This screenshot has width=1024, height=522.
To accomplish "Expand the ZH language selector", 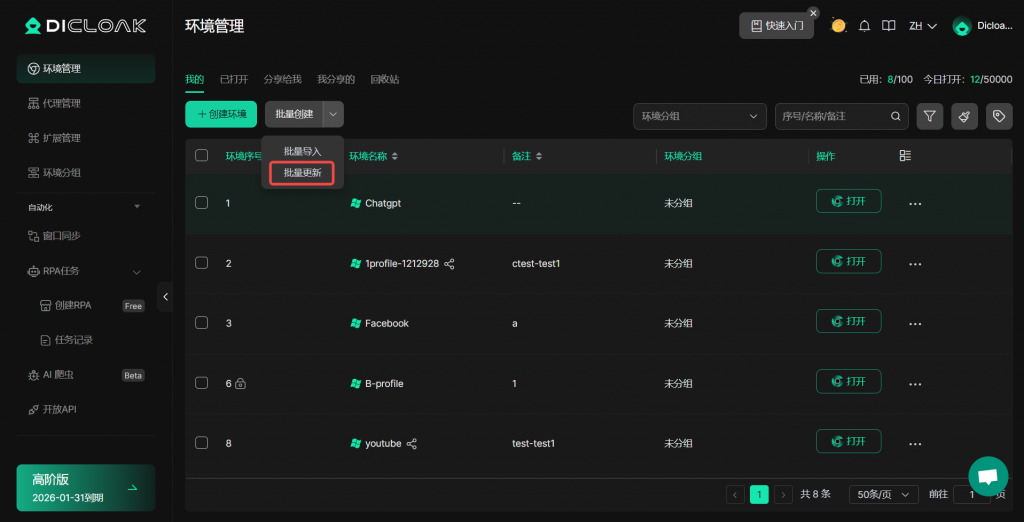I will pyautogui.click(x=922, y=26).
